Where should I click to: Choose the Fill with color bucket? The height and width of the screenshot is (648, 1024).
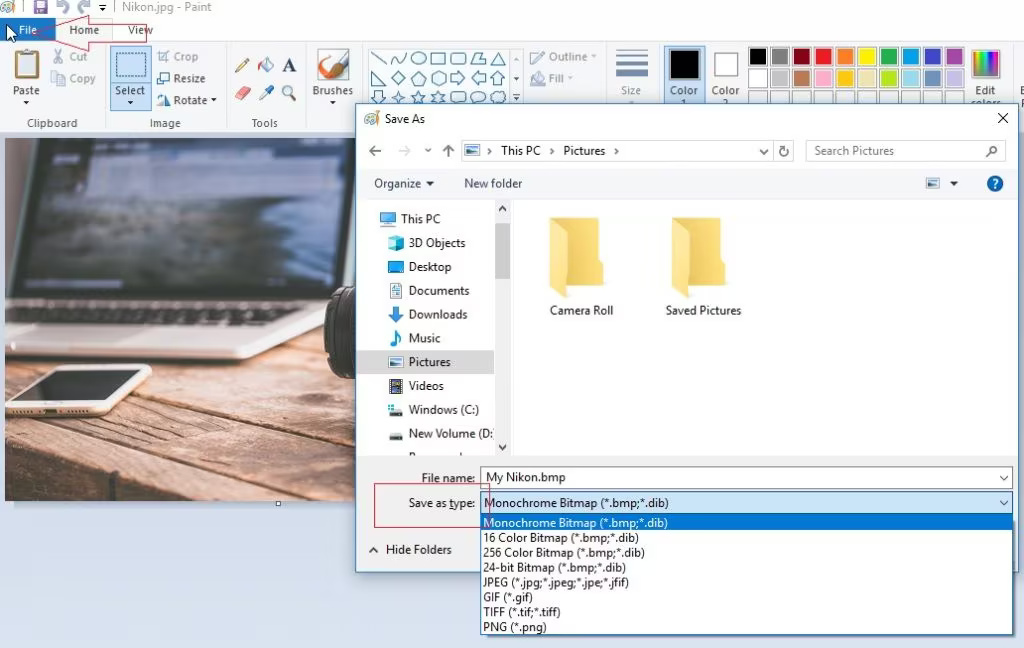point(266,66)
